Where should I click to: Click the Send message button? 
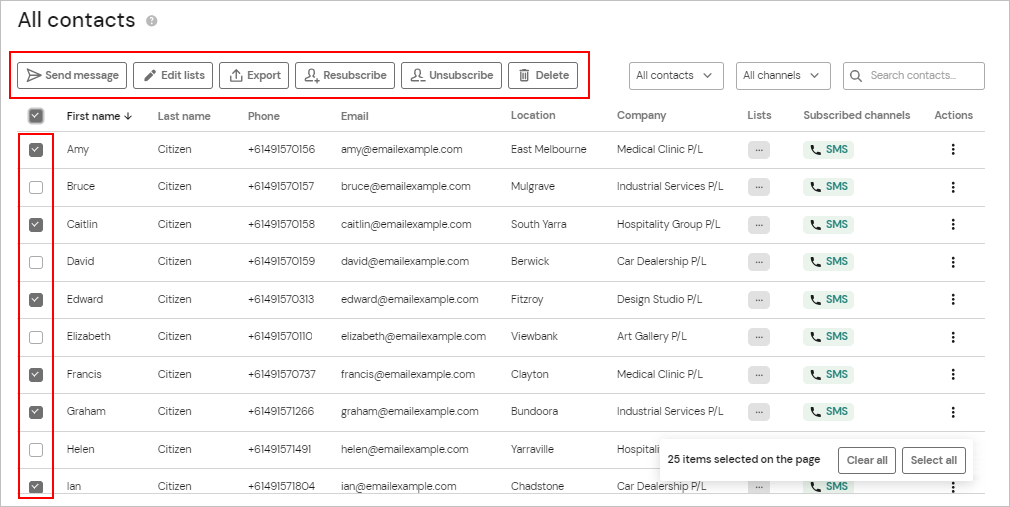(72, 75)
